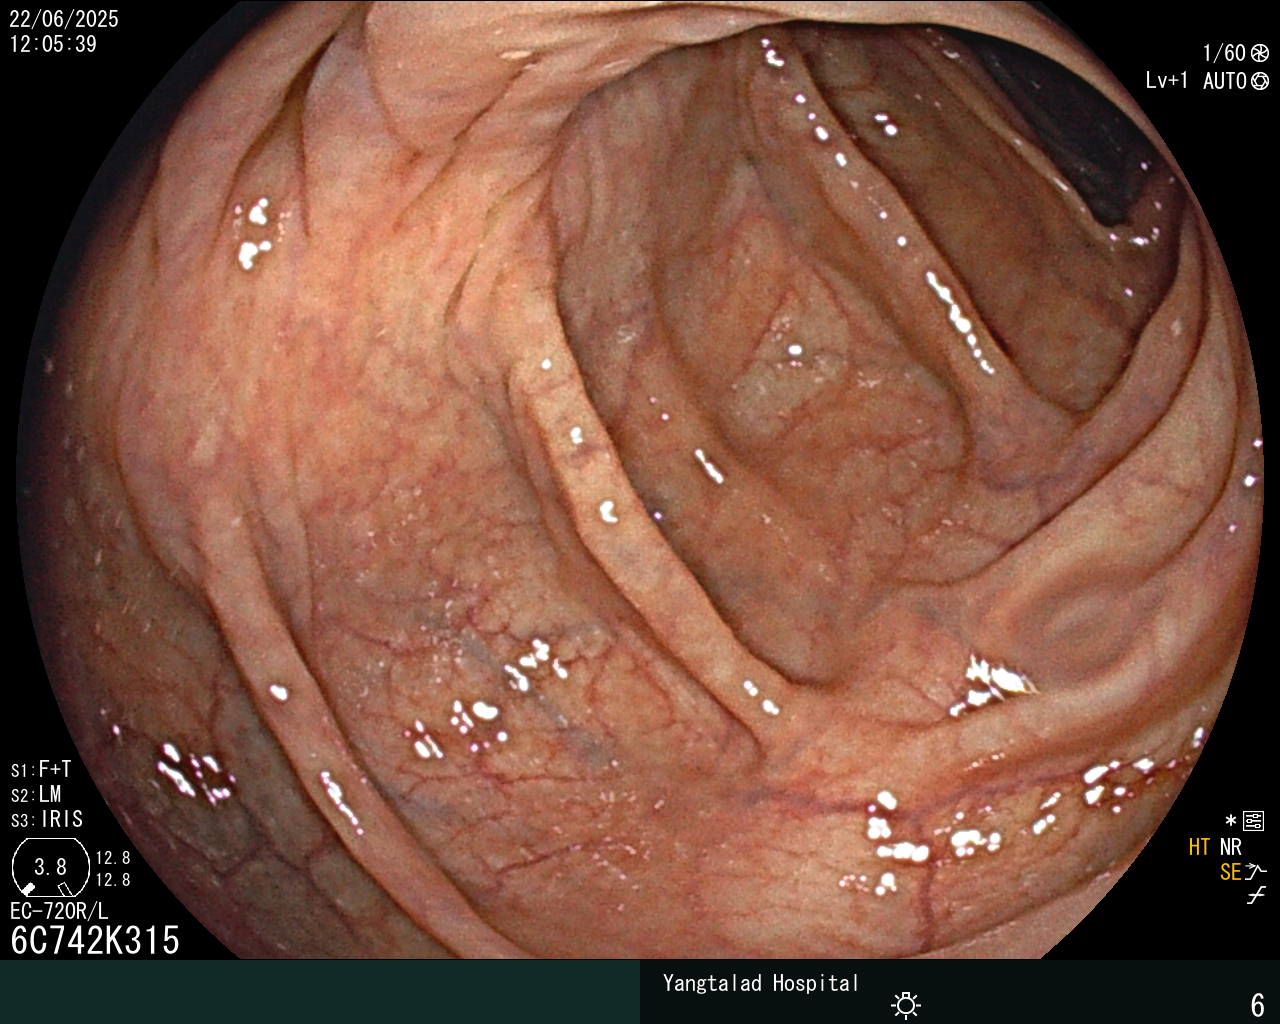Click the lower 12.8 scope value
Screen dimensions: 1280x1024
click(x=113, y=880)
